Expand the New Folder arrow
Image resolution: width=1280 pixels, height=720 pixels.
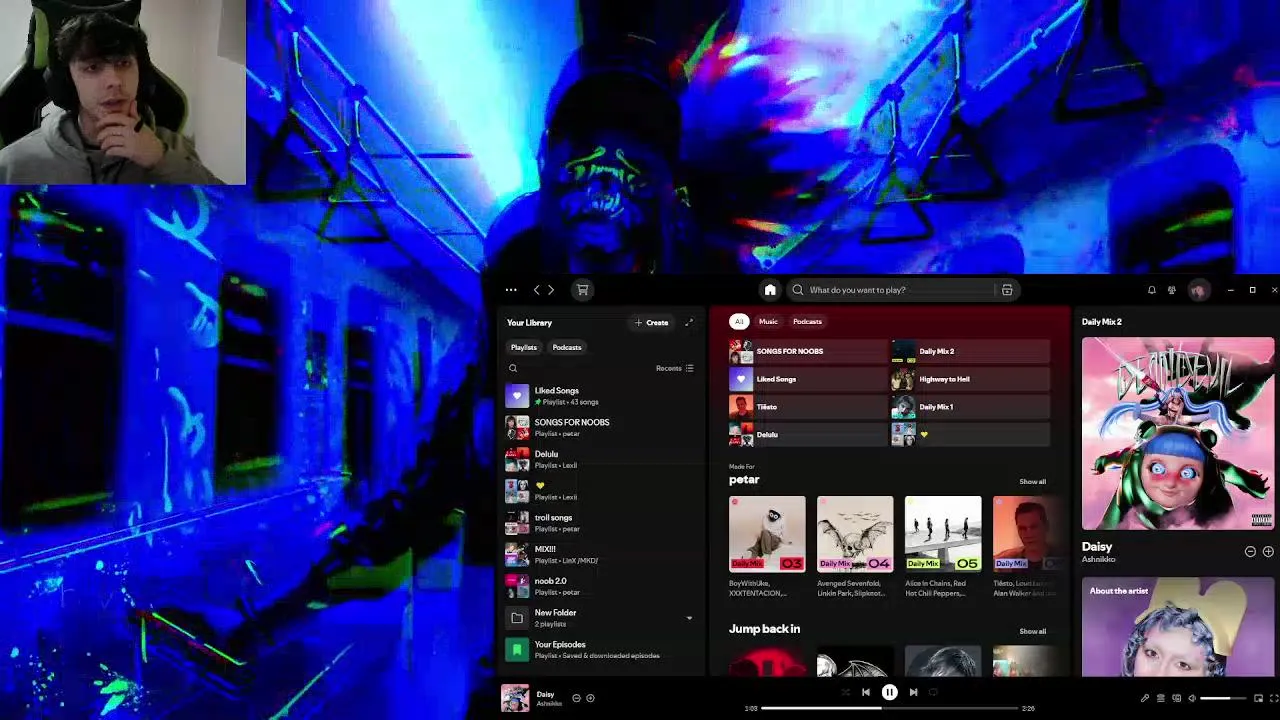tap(689, 618)
